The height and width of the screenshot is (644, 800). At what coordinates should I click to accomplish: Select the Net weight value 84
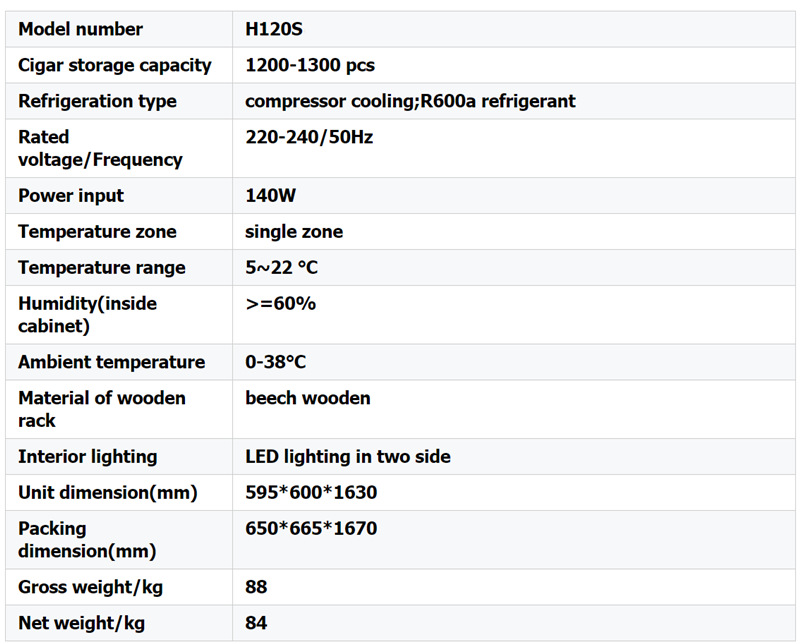[x=256, y=623]
